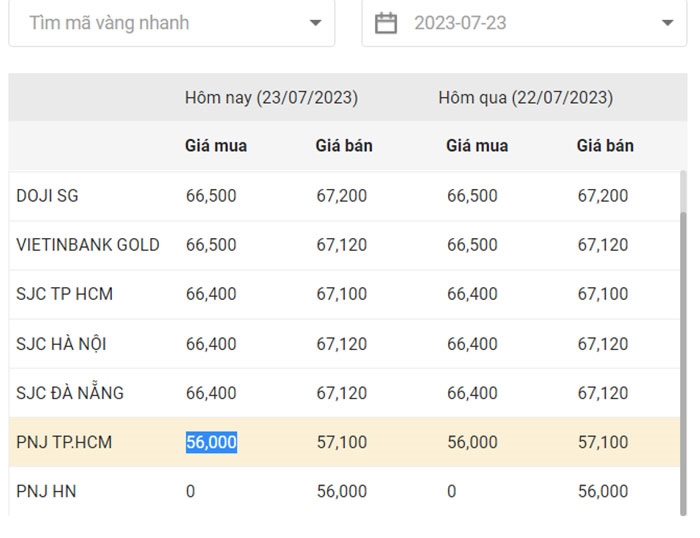Click the "Hôm nay (23/07/2023)" column header
This screenshot has width=700, height=538.
coord(271,98)
